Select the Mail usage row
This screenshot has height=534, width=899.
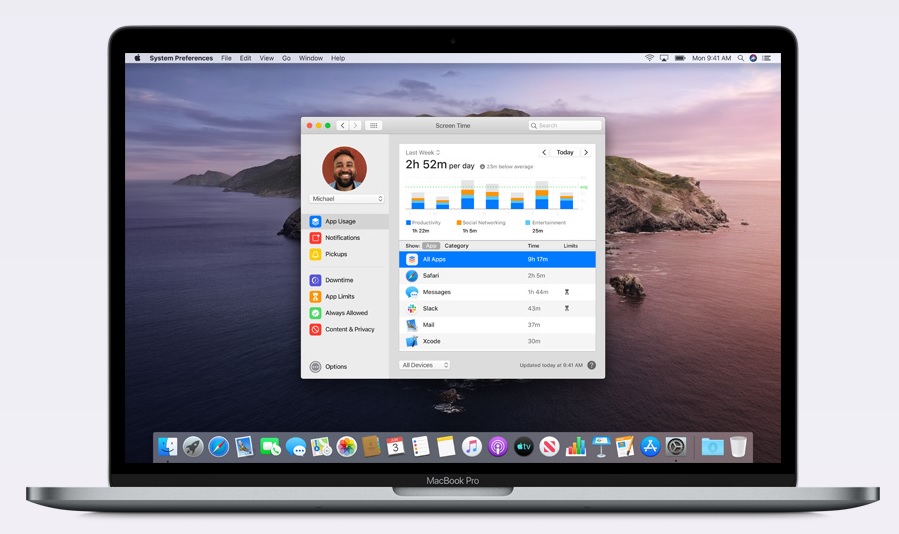[x=497, y=325]
